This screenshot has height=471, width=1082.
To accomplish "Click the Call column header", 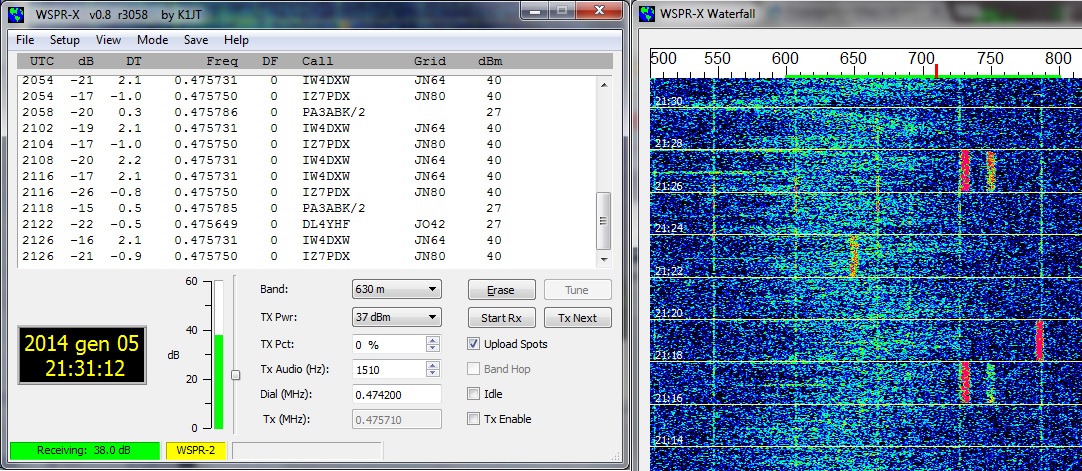I will [317, 61].
